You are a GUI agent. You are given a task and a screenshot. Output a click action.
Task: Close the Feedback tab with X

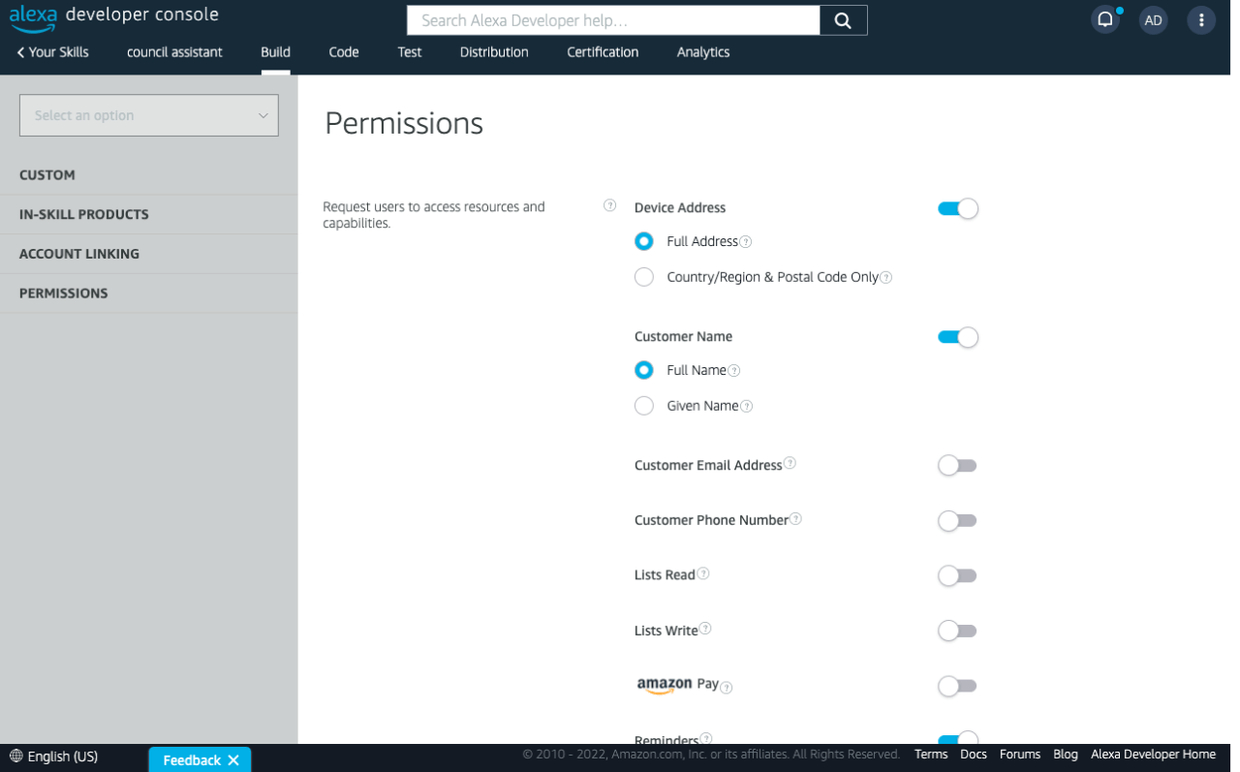[x=233, y=760]
